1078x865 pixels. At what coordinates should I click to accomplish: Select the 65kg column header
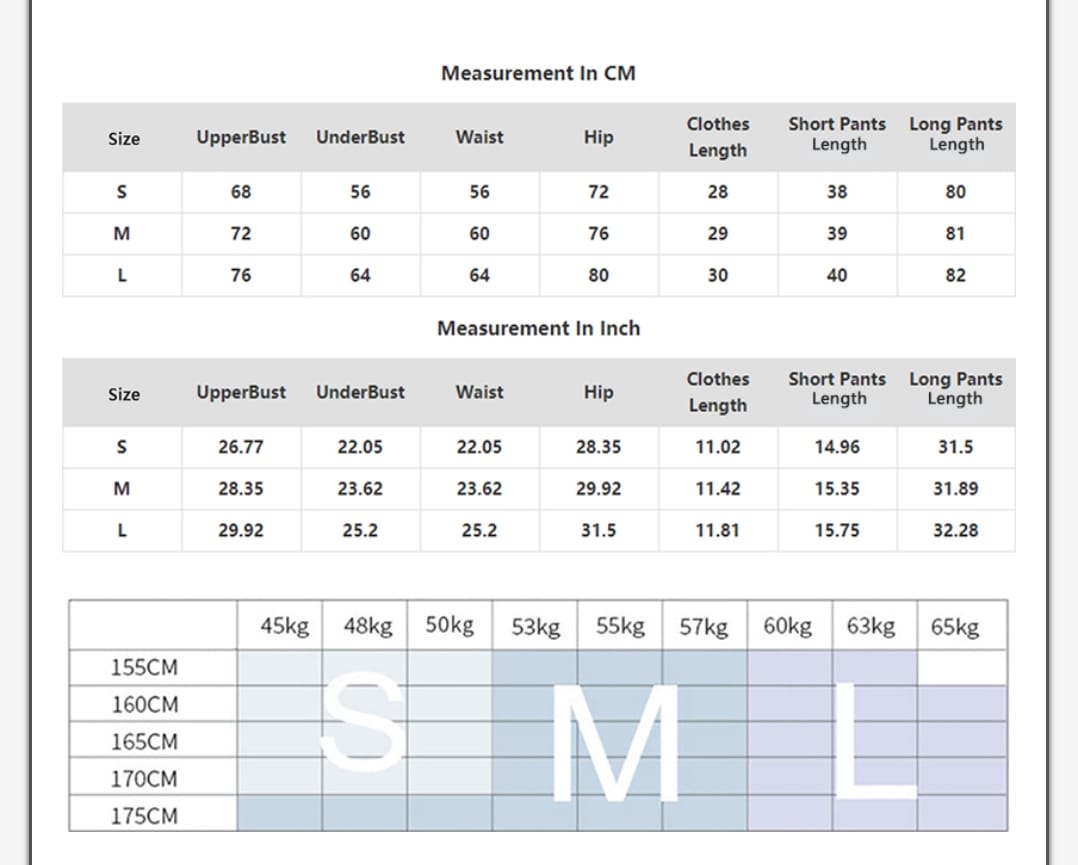[954, 627]
